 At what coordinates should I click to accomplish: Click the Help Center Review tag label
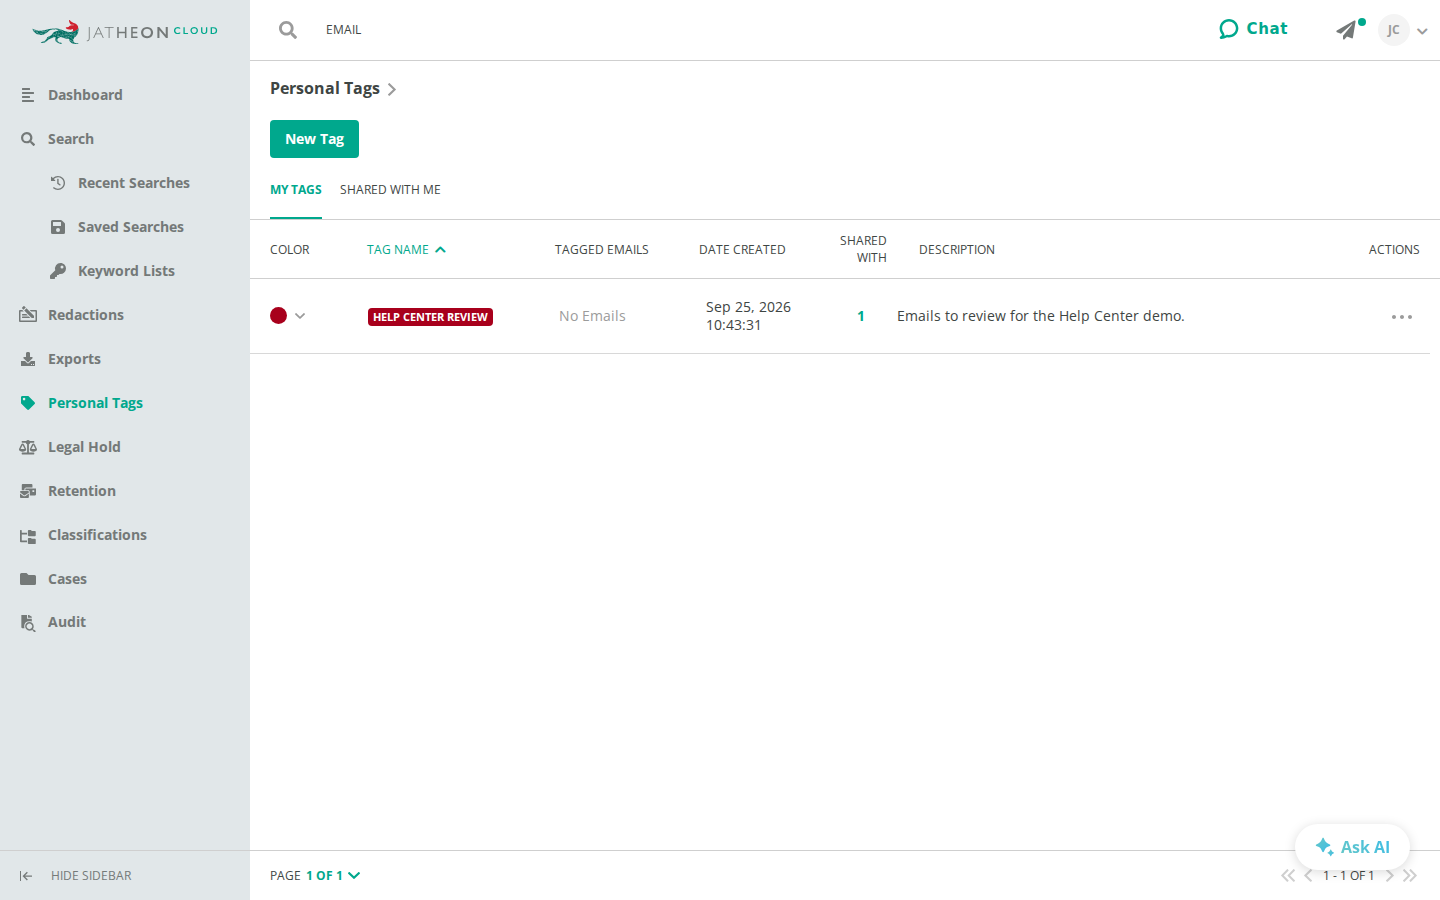coord(430,317)
